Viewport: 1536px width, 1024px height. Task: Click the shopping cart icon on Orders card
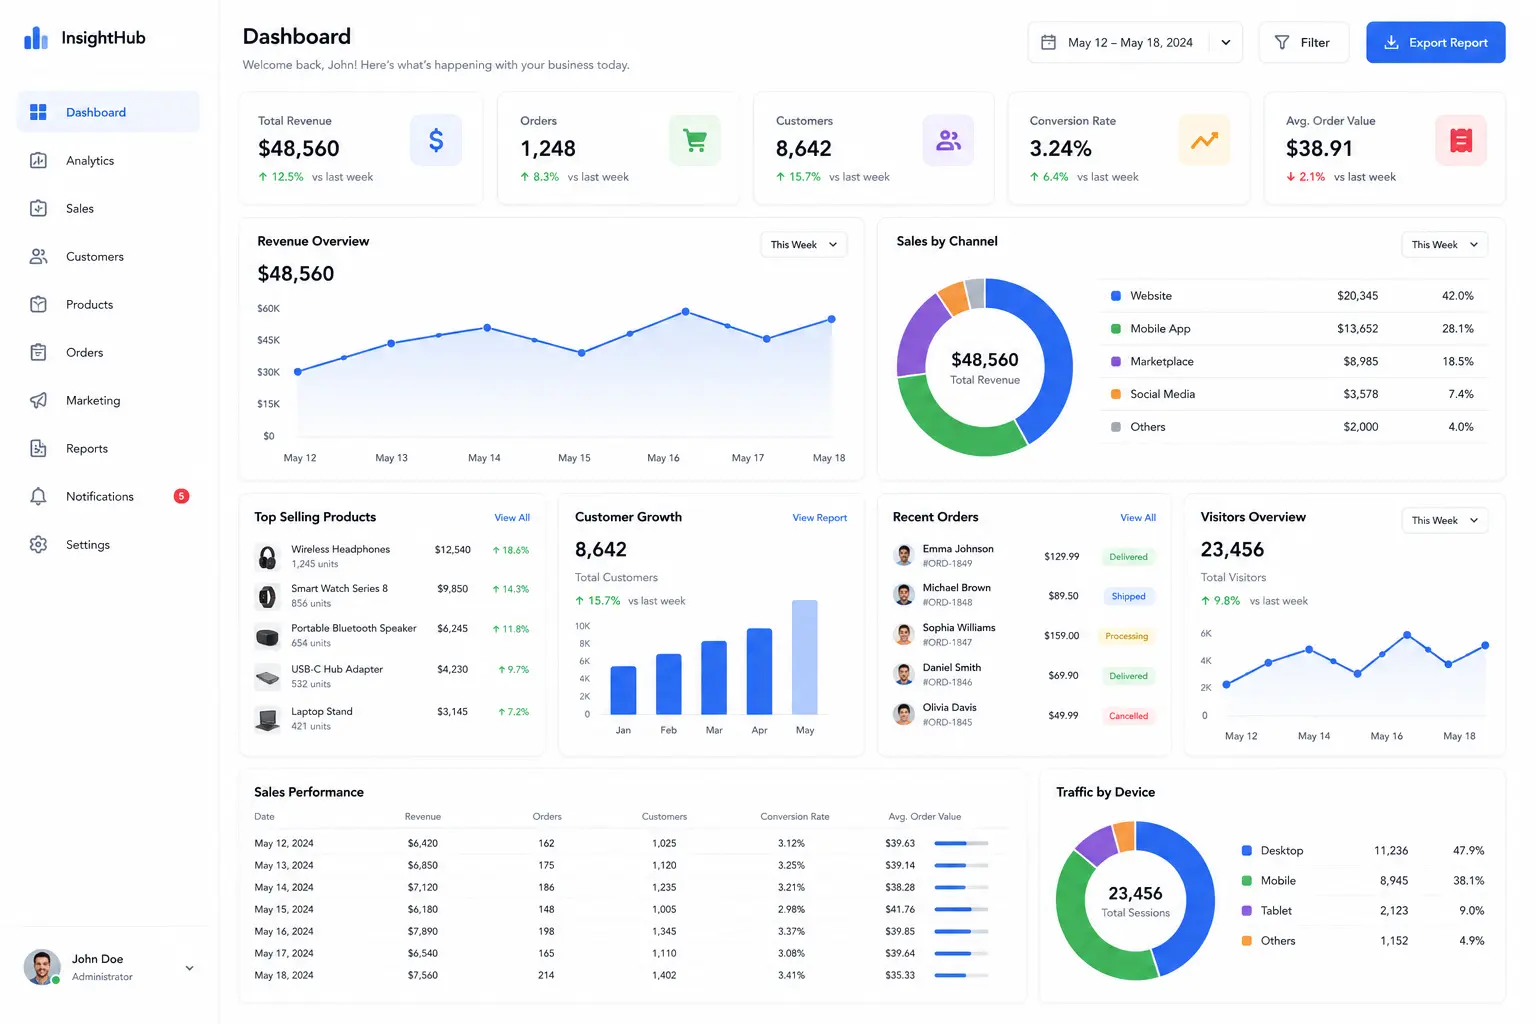[694, 140]
